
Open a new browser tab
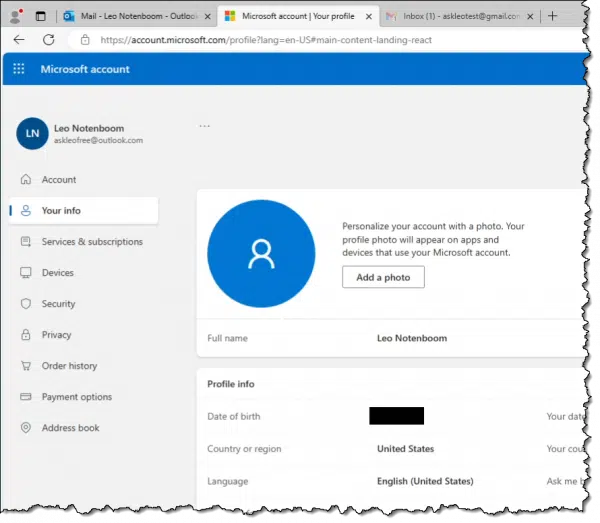pos(552,16)
